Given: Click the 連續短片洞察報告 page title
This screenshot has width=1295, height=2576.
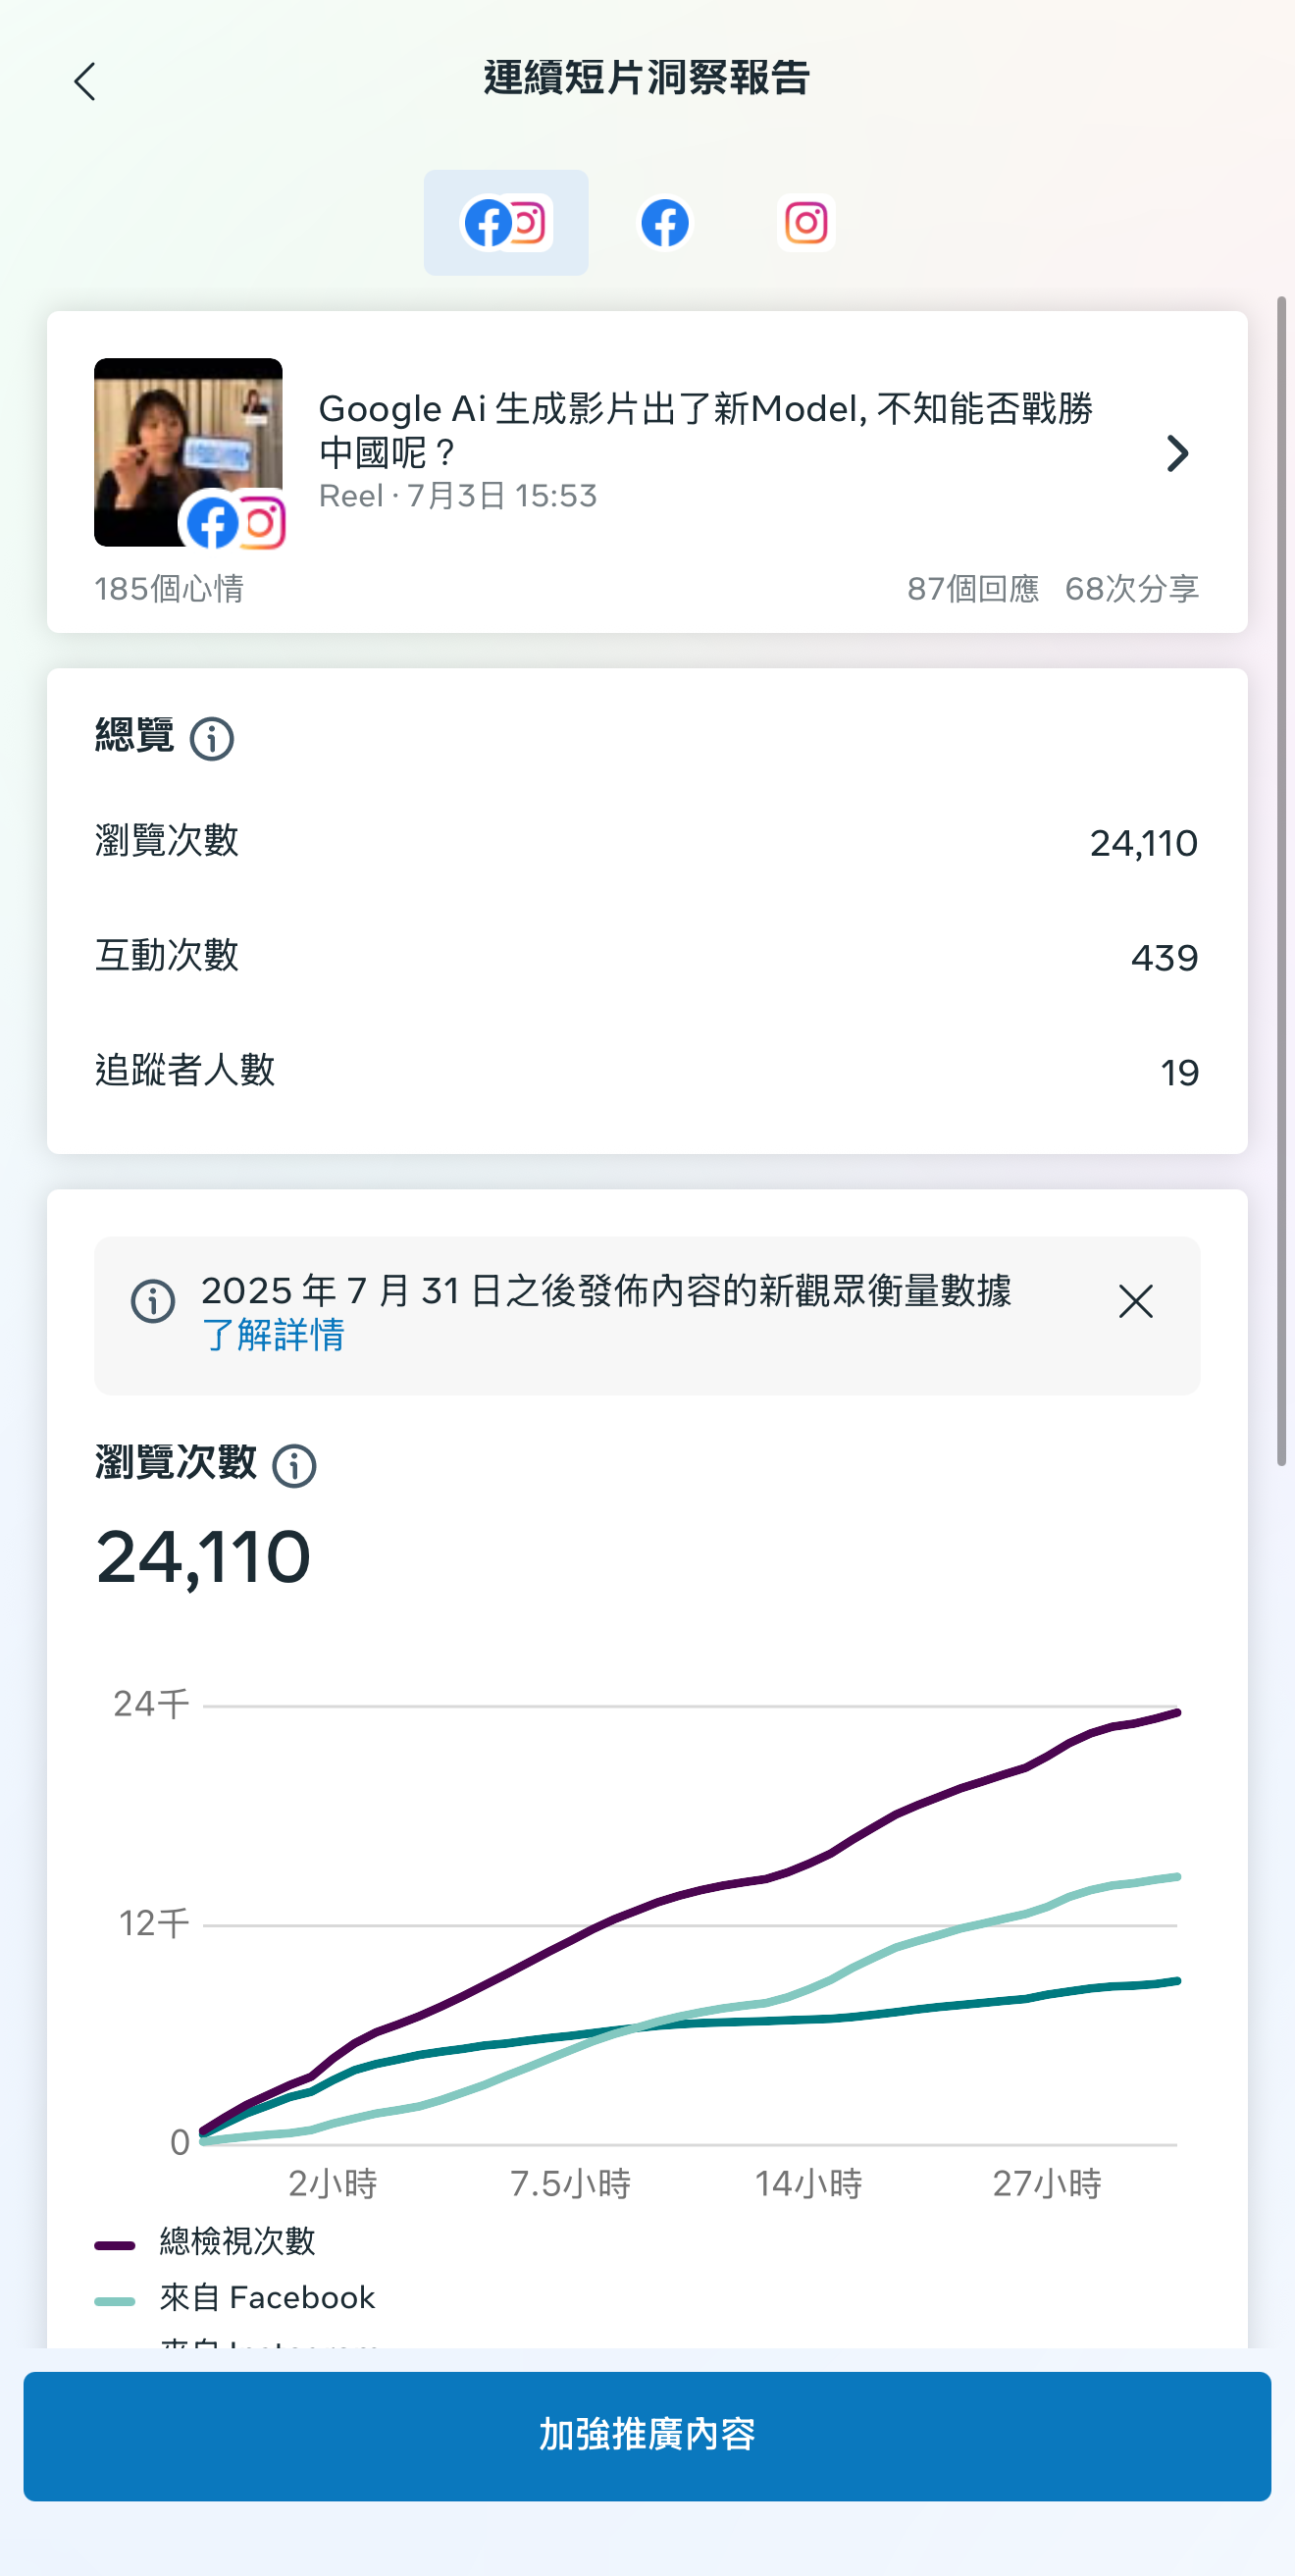Looking at the screenshot, I should coord(646,78).
